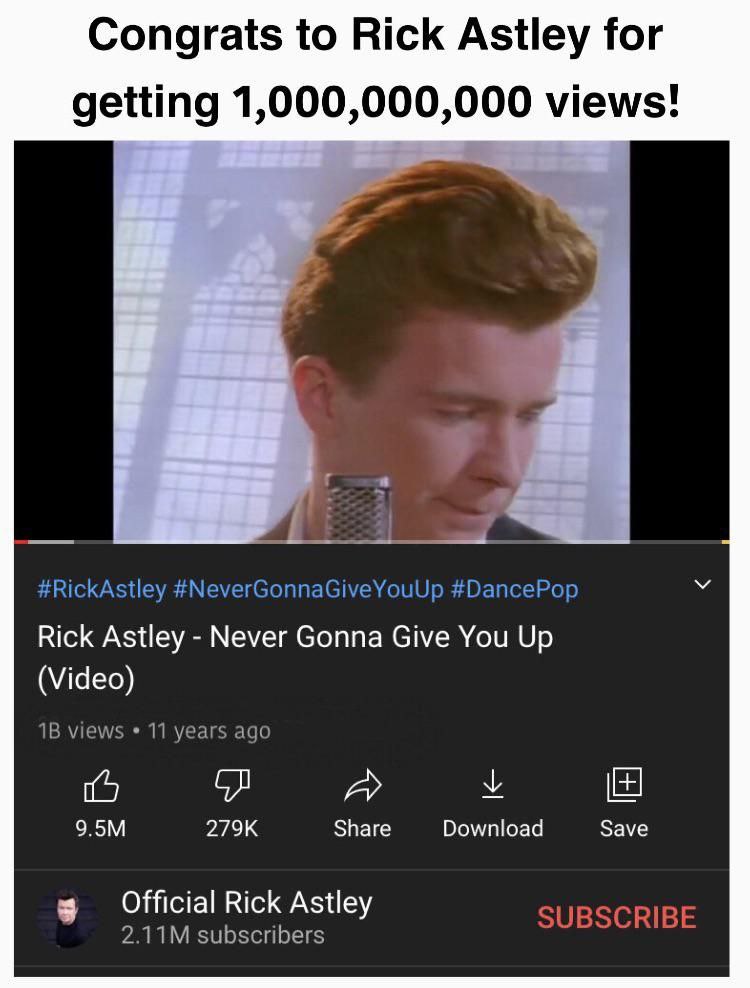Open the #DancePop hashtag link
The image size is (750, 988).
[514, 589]
